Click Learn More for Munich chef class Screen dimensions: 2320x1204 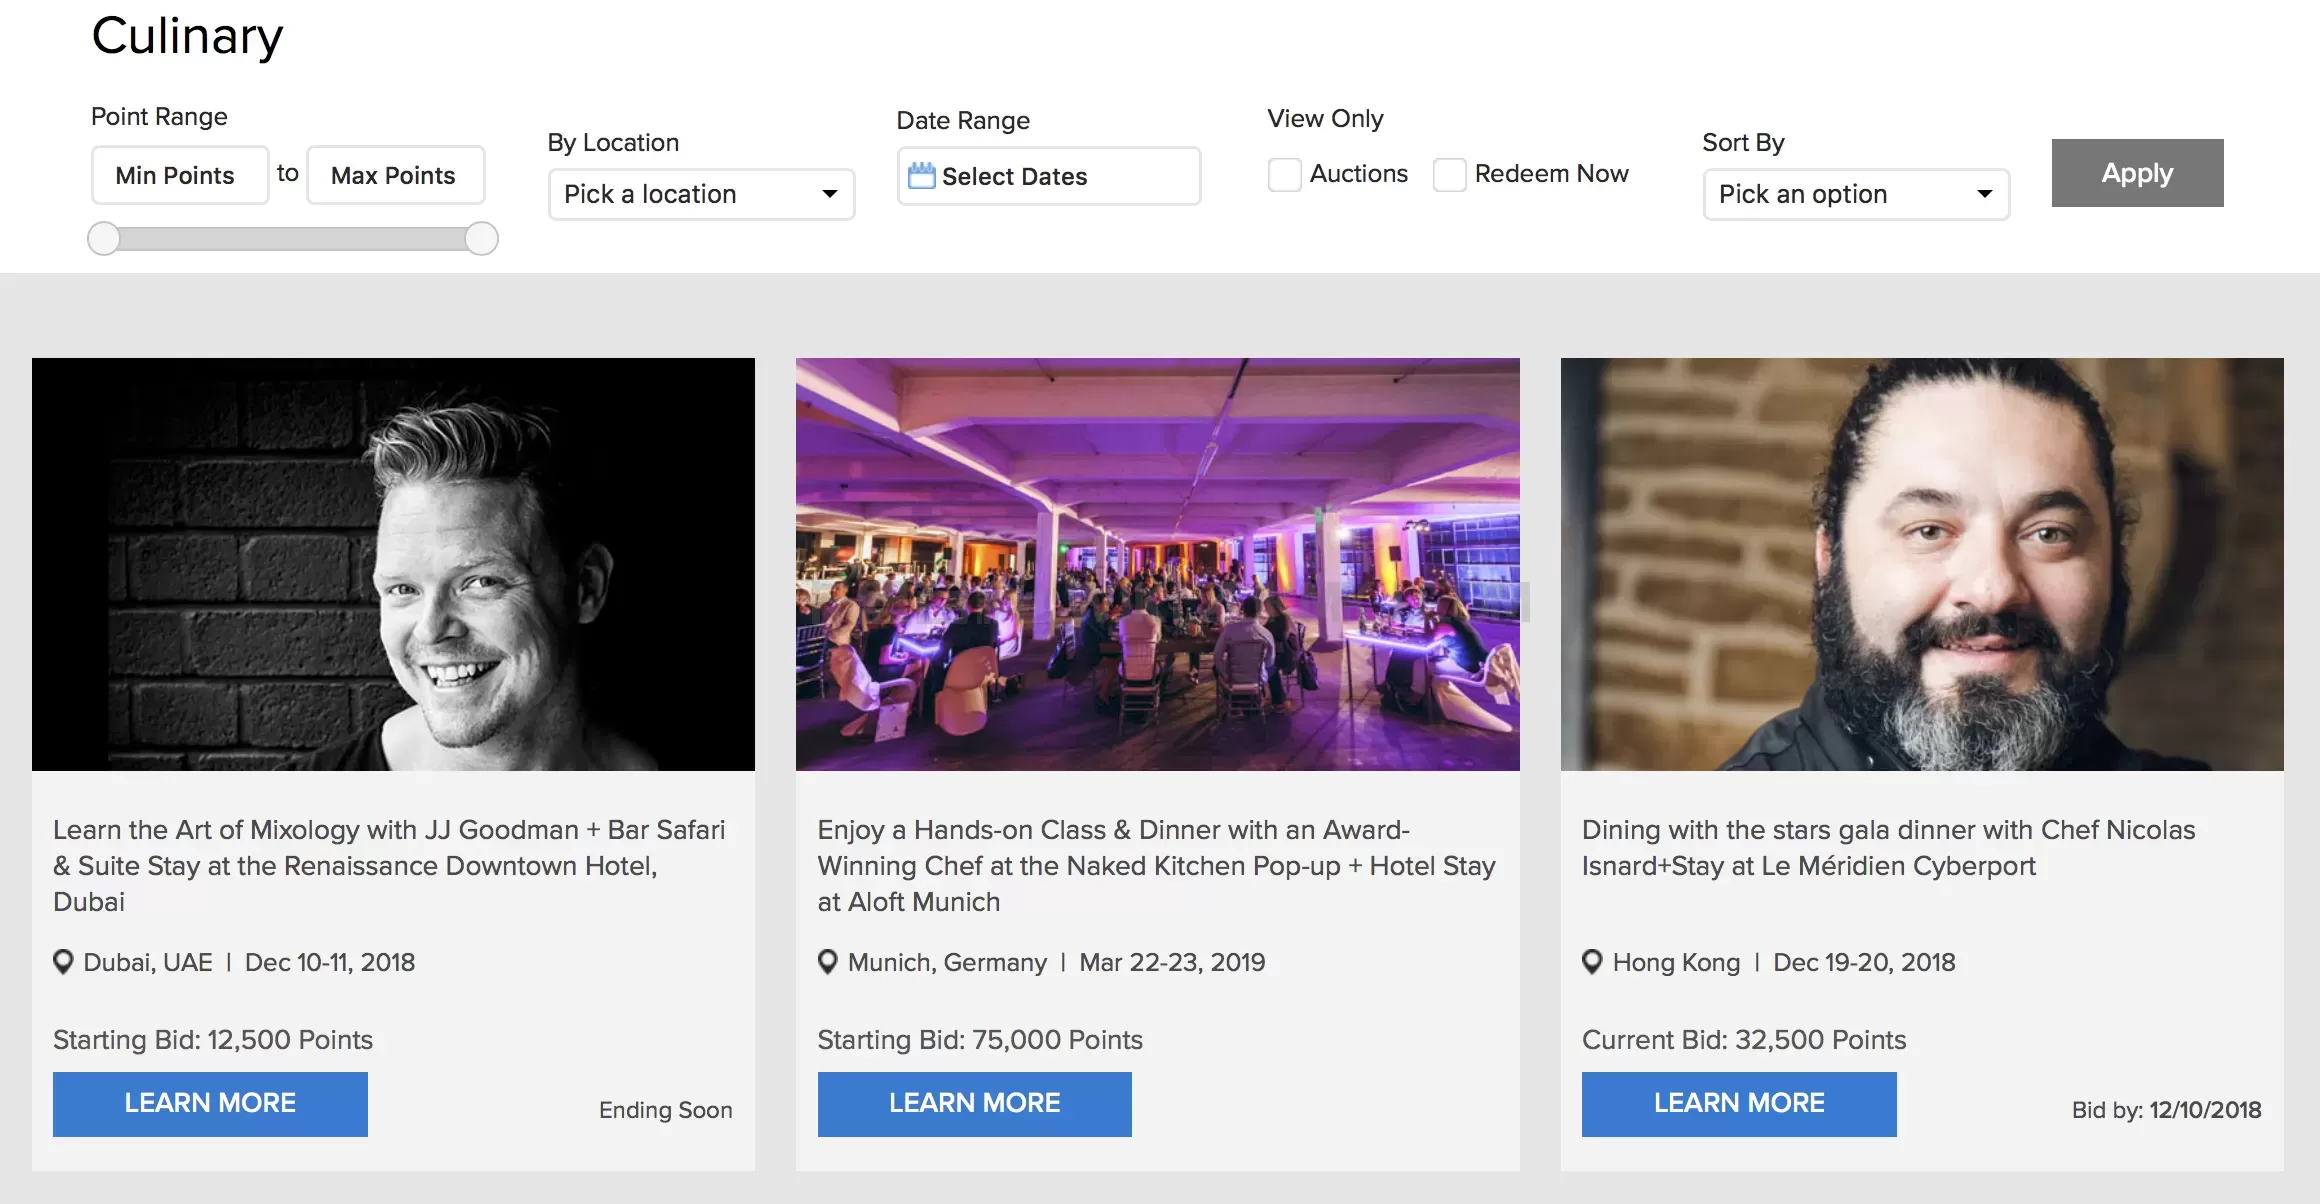click(974, 1104)
